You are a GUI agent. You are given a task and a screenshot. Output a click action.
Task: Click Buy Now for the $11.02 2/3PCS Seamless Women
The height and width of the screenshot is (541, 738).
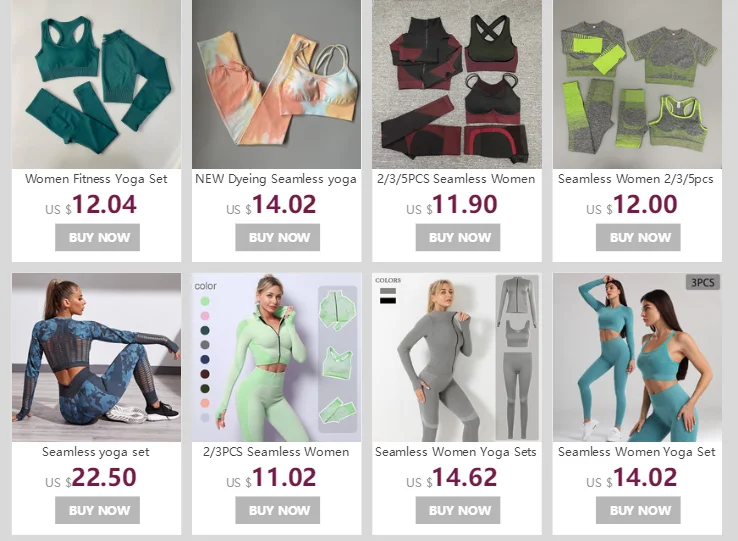pos(278,510)
